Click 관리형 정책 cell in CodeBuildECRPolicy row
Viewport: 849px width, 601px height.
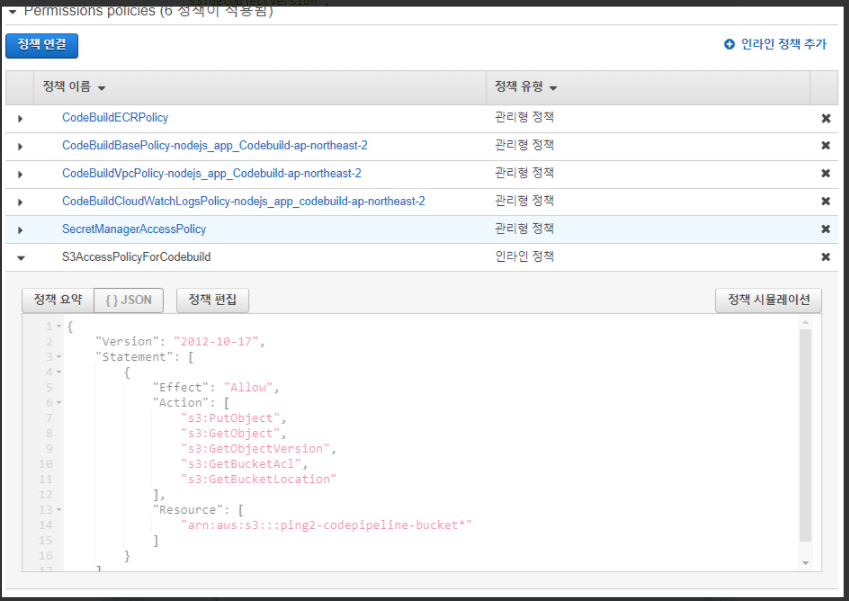524,117
